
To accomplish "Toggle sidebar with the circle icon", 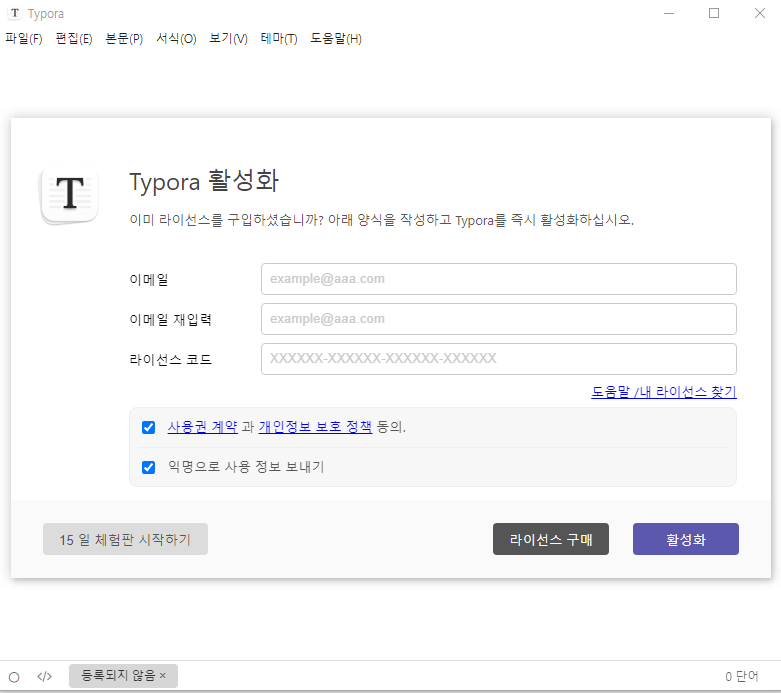I will (14, 677).
